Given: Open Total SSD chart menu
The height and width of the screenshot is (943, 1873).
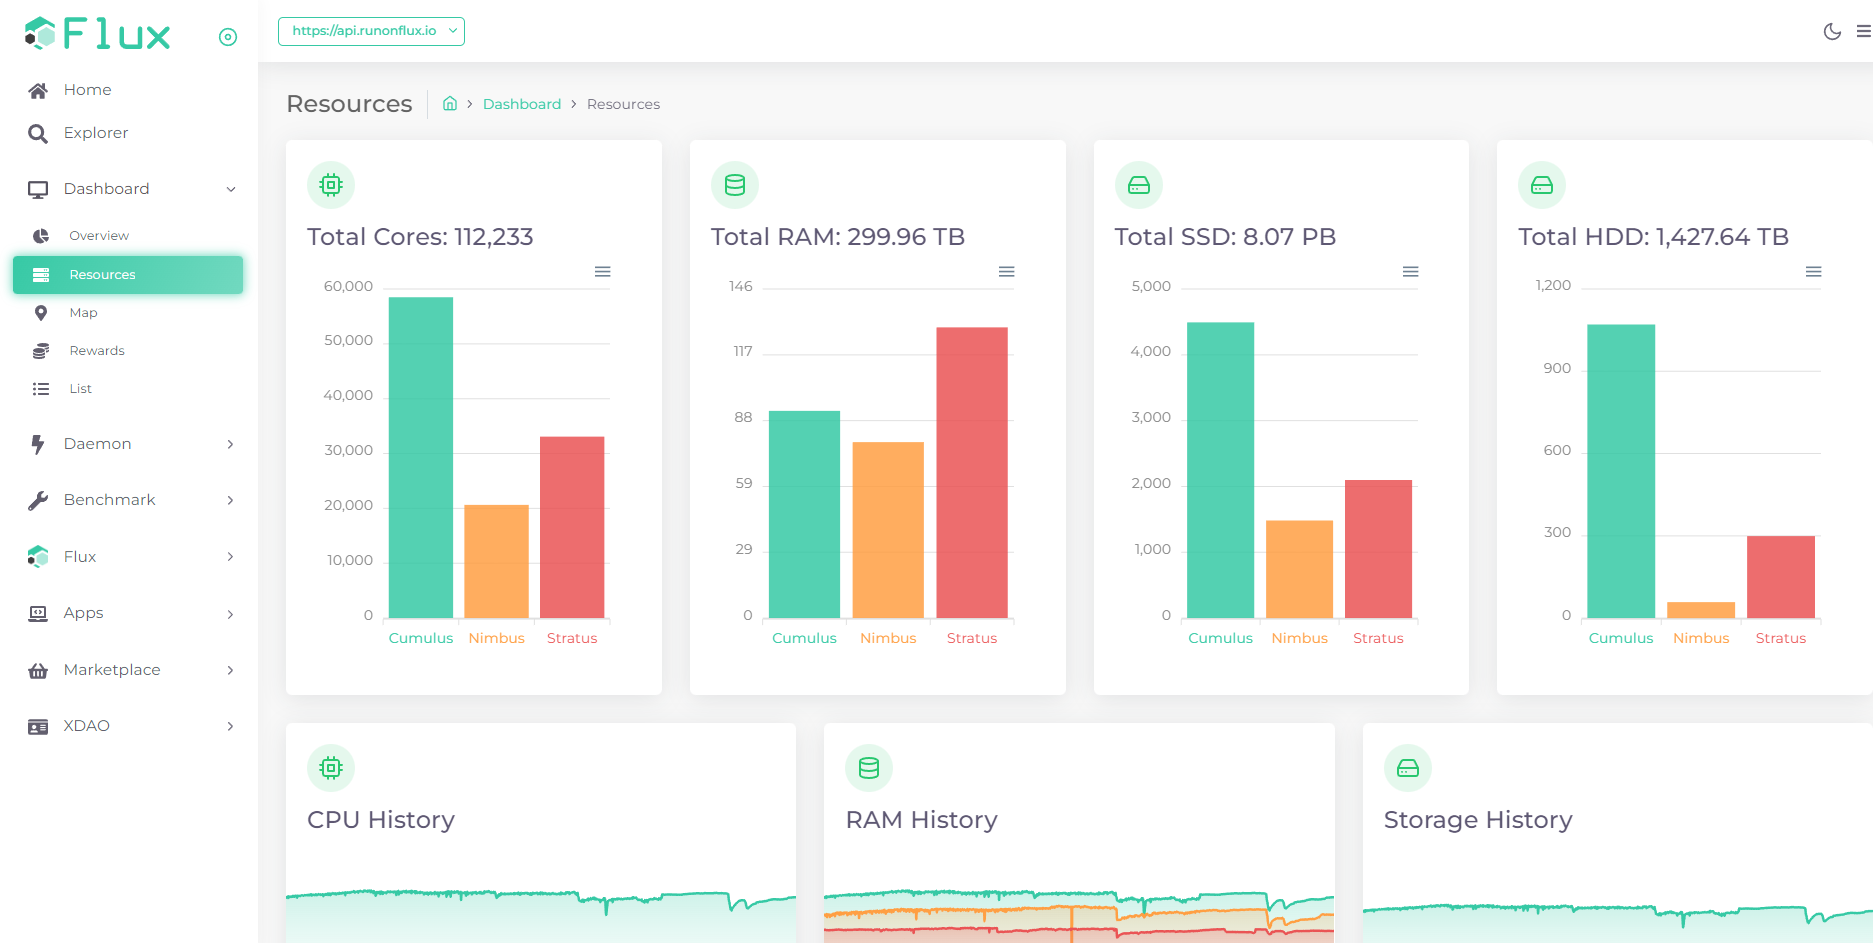Looking at the screenshot, I should pyautogui.click(x=1411, y=272).
